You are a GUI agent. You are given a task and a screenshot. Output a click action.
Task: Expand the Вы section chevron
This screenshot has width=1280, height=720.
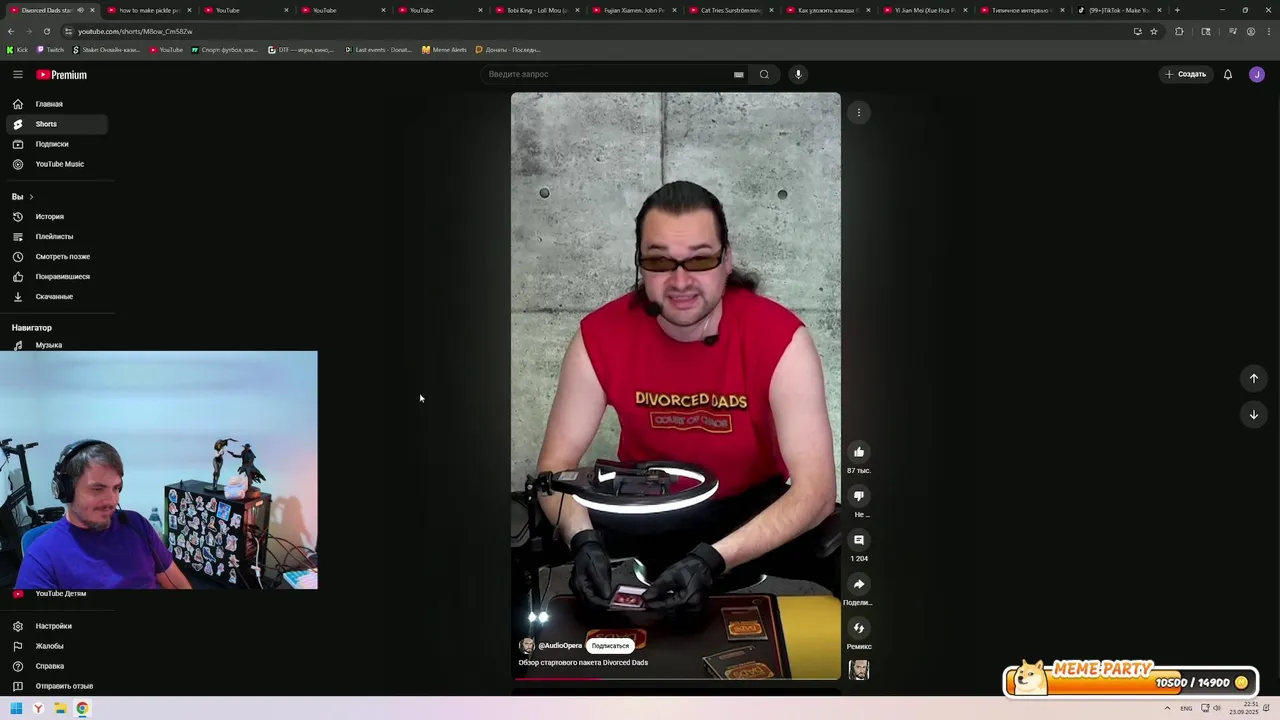tap(31, 197)
